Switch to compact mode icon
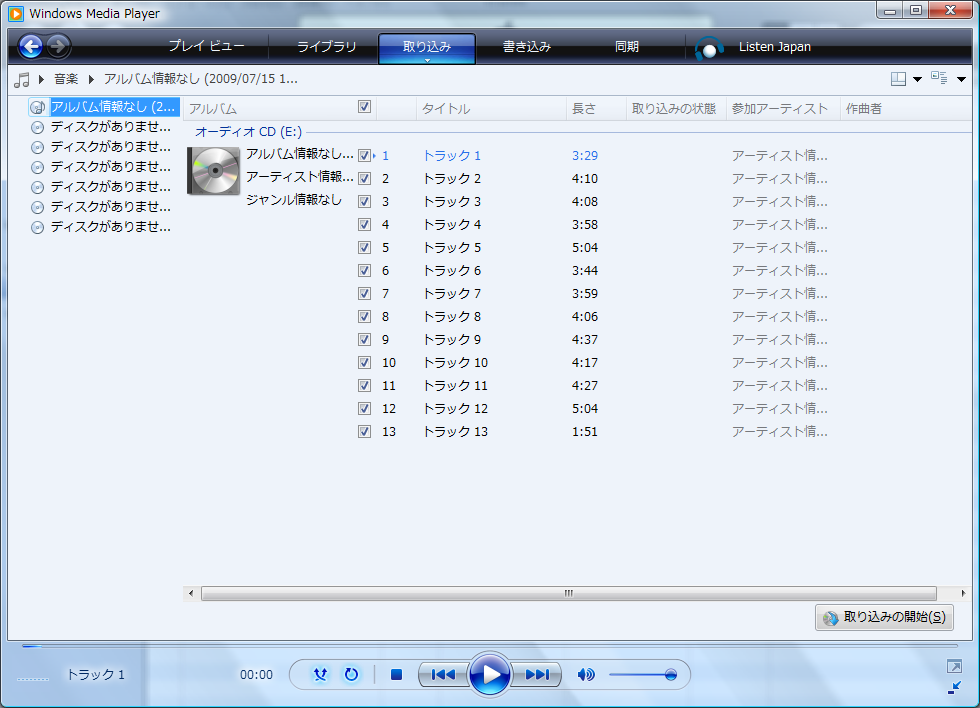 [x=954, y=688]
